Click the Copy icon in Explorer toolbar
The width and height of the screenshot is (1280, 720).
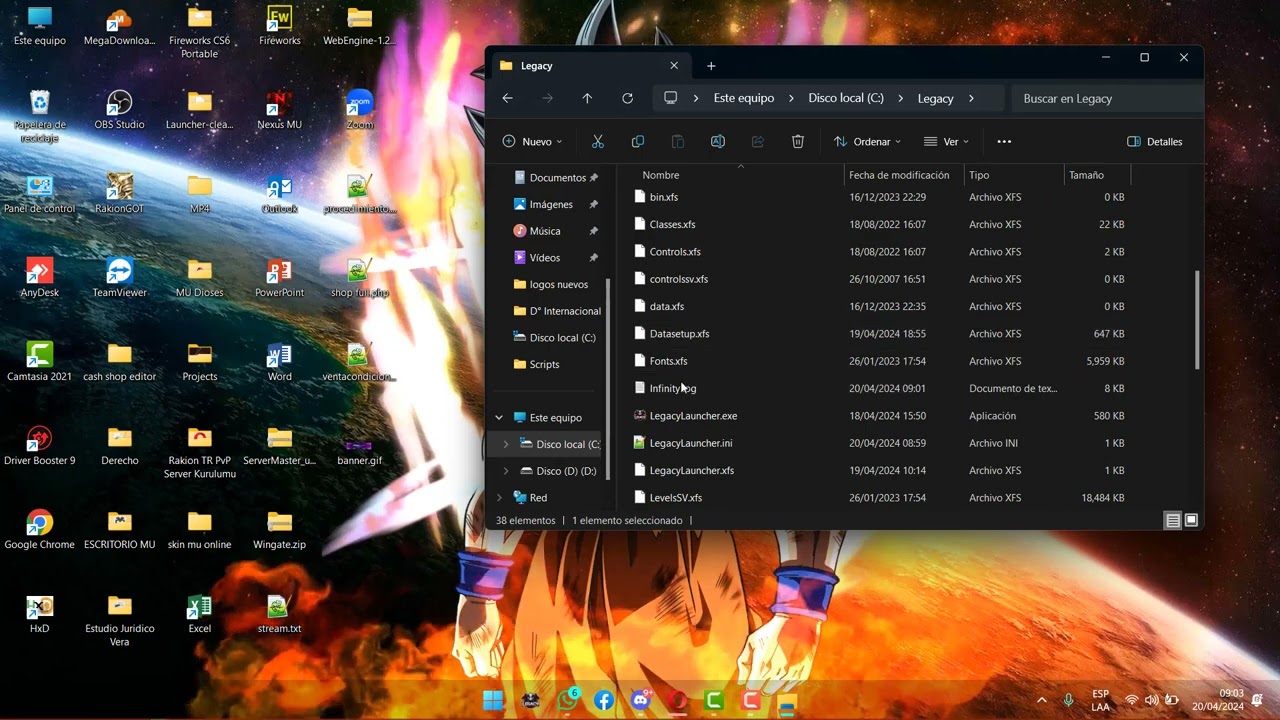tap(638, 142)
